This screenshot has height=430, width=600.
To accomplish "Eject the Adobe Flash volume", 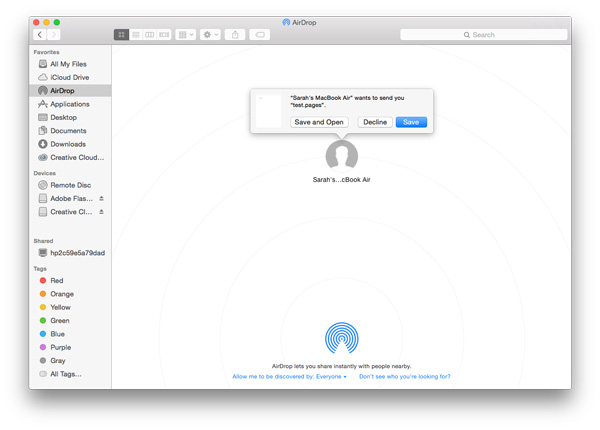I will click(101, 199).
